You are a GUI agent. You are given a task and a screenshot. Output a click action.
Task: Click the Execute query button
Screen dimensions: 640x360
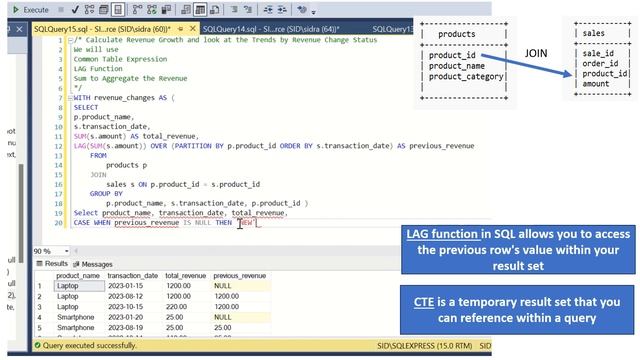[31, 9]
